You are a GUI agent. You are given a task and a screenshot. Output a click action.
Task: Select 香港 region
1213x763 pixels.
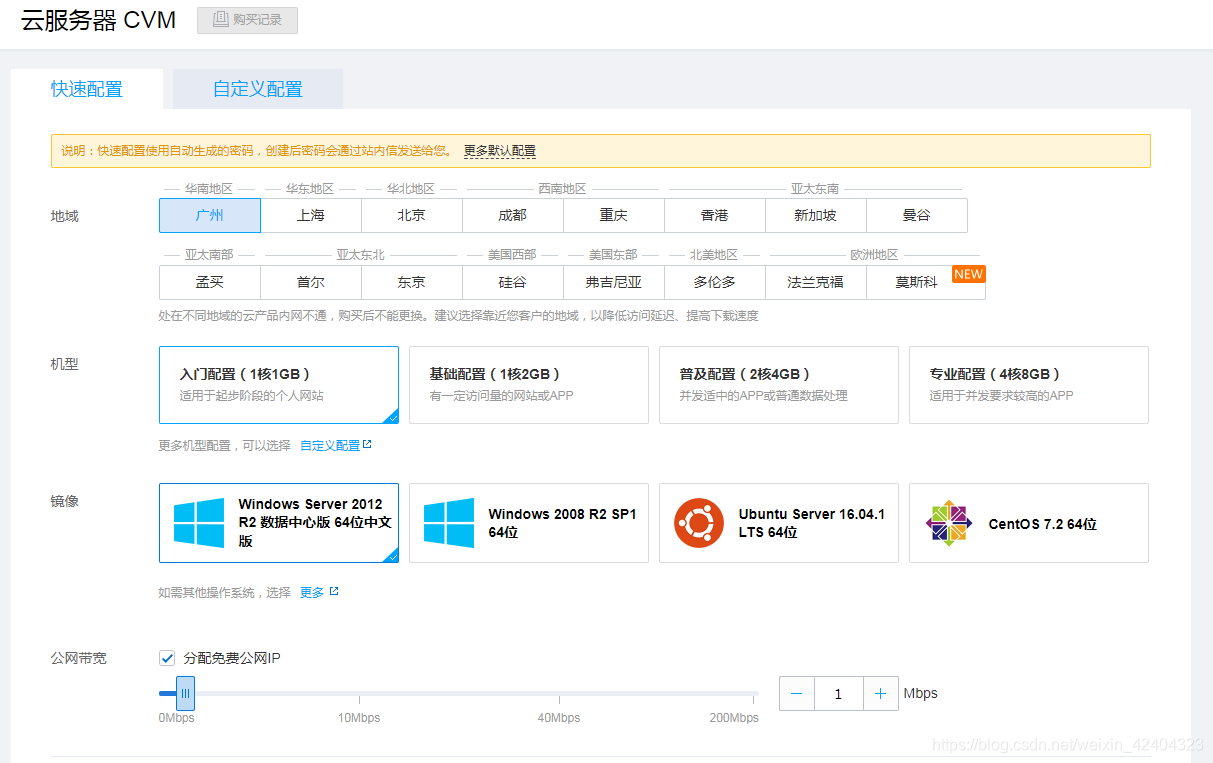[715, 215]
